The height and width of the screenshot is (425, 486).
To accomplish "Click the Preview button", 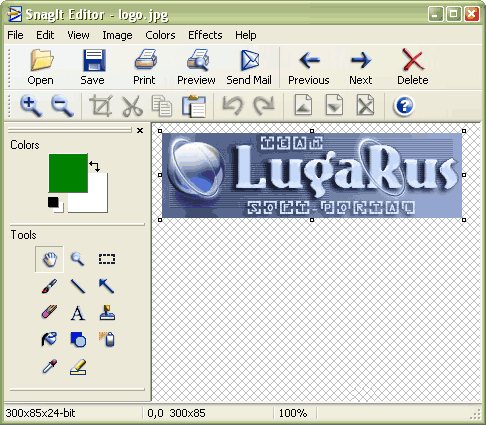I will click(x=196, y=67).
